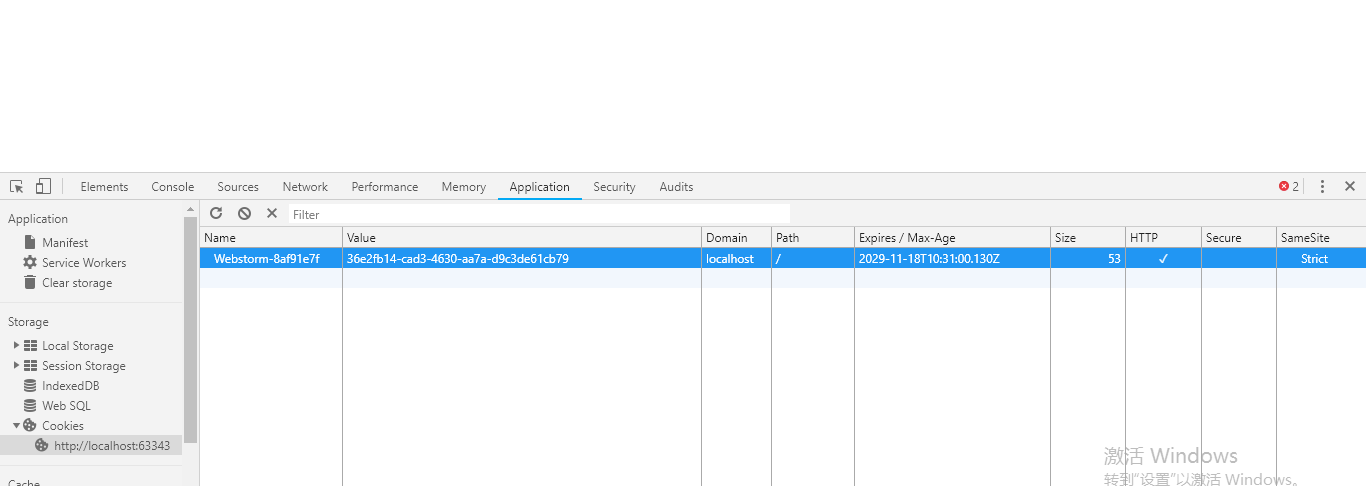Sort cookies by SameSite column header
1366x486 pixels.
(x=1321, y=238)
